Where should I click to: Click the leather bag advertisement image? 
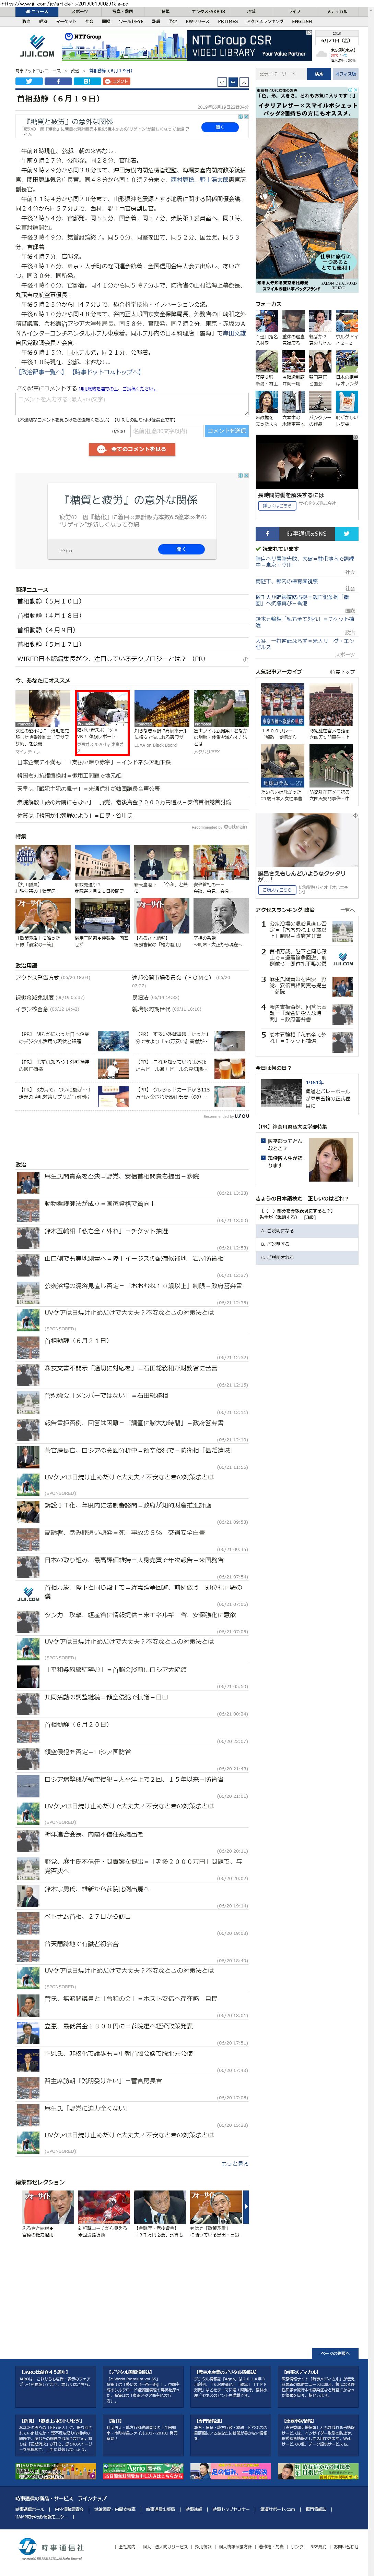point(307,190)
